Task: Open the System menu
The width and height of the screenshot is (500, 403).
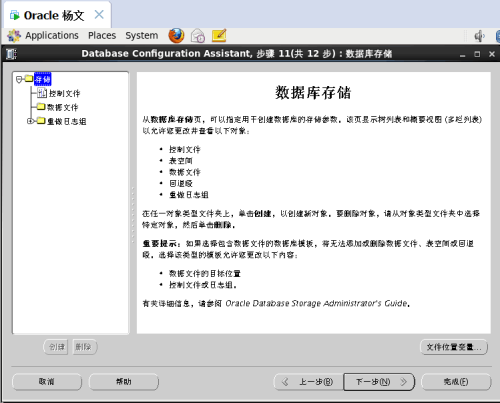Action: click(x=142, y=35)
